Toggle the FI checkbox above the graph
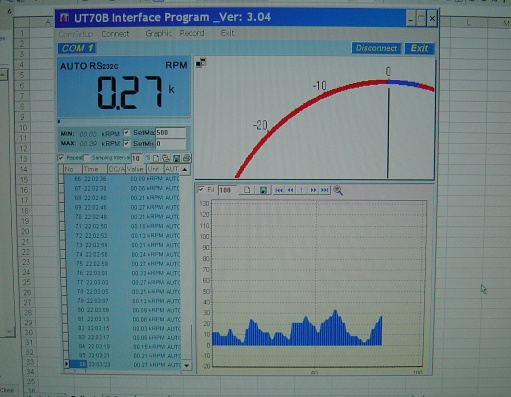Image resolution: width=511 pixels, height=397 pixels. click(201, 190)
